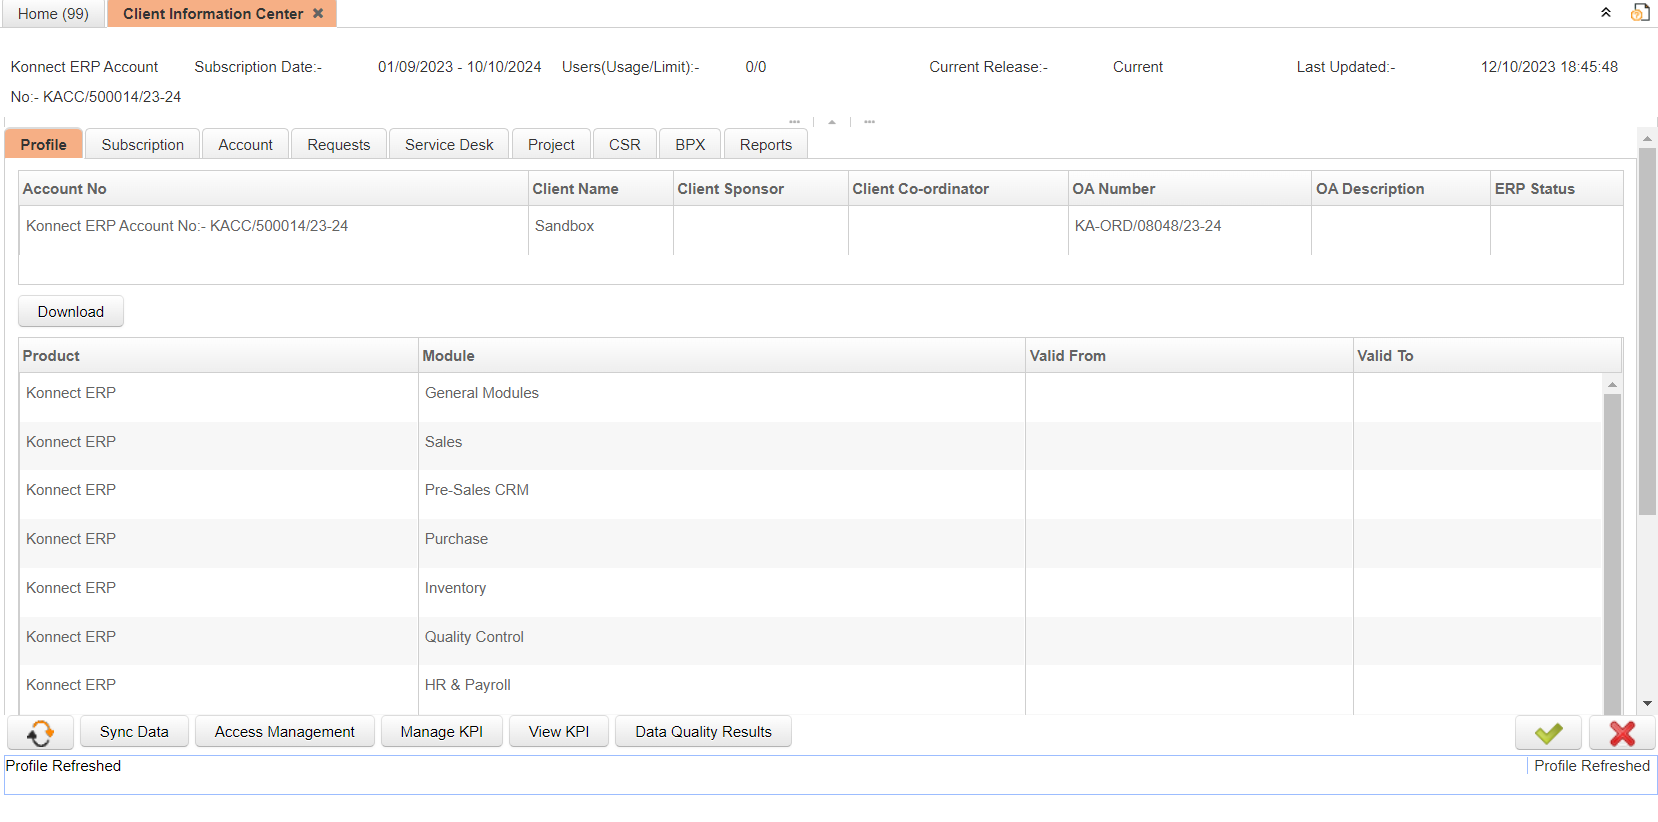
Task: Go to the Reports tab
Action: pyautogui.click(x=765, y=145)
